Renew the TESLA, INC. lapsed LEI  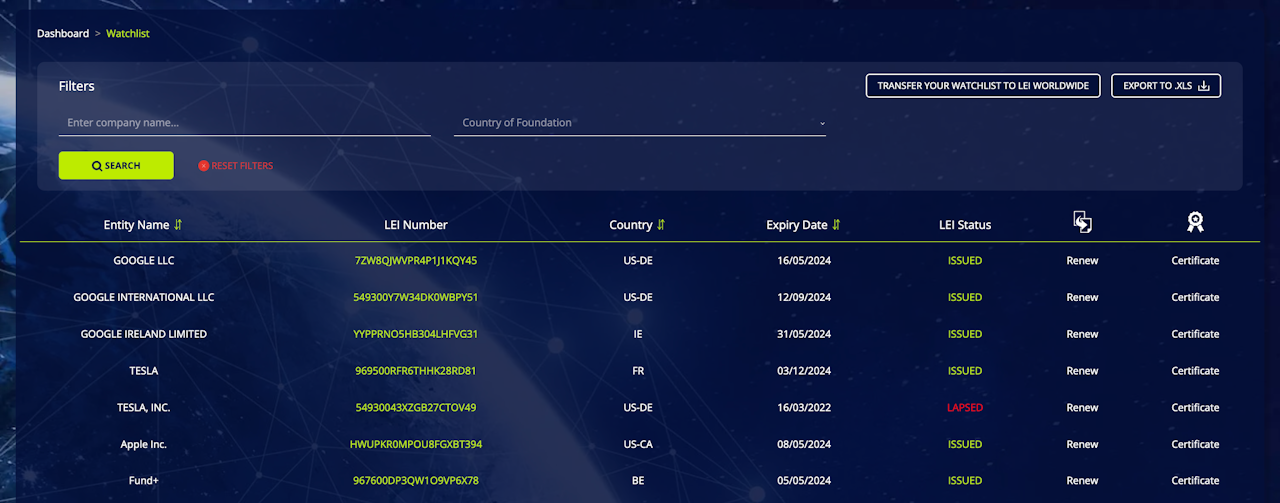click(x=1082, y=408)
